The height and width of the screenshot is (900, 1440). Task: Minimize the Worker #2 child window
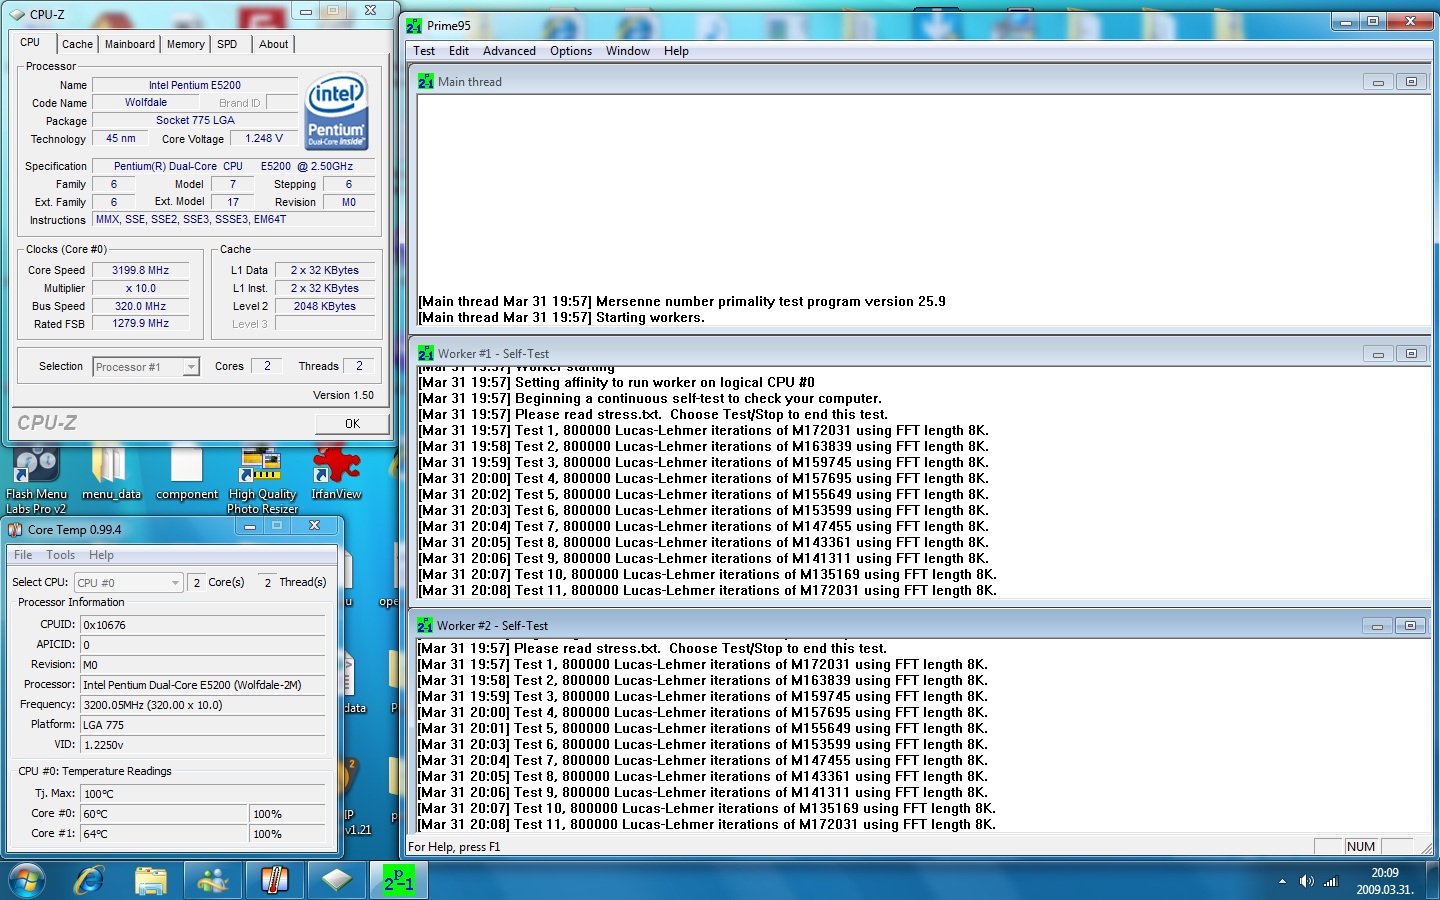[x=1377, y=626]
